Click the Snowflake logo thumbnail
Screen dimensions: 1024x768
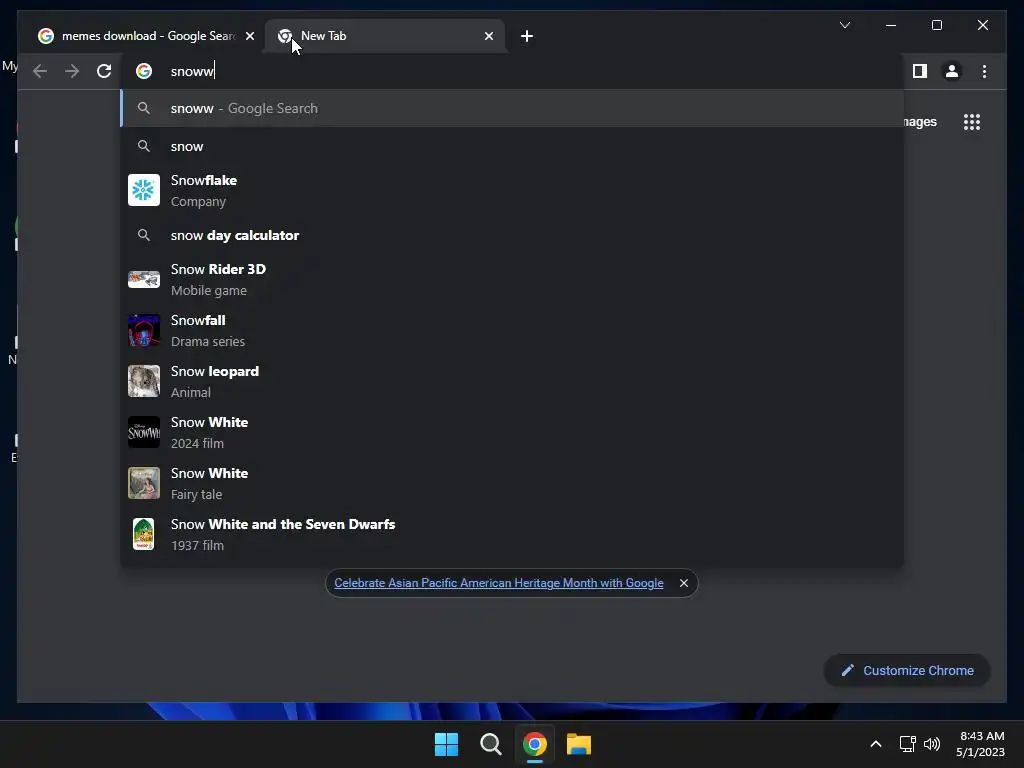(x=144, y=190)
